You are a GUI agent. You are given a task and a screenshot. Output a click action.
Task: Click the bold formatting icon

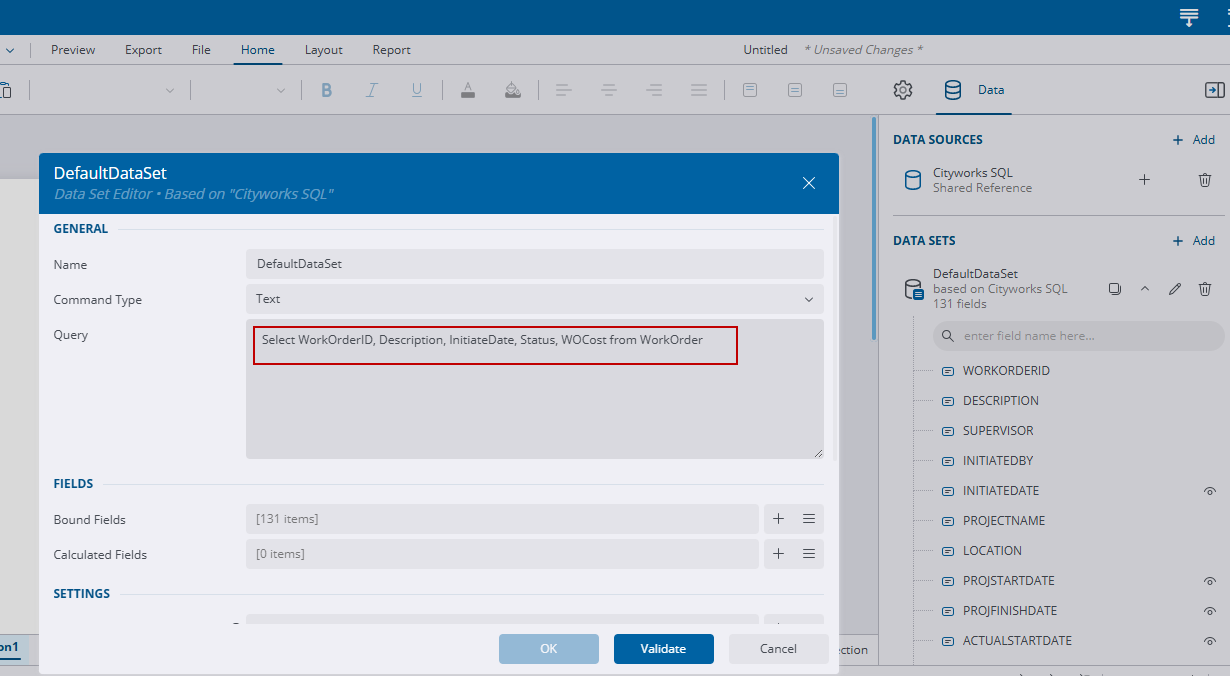tap(326, 90)
